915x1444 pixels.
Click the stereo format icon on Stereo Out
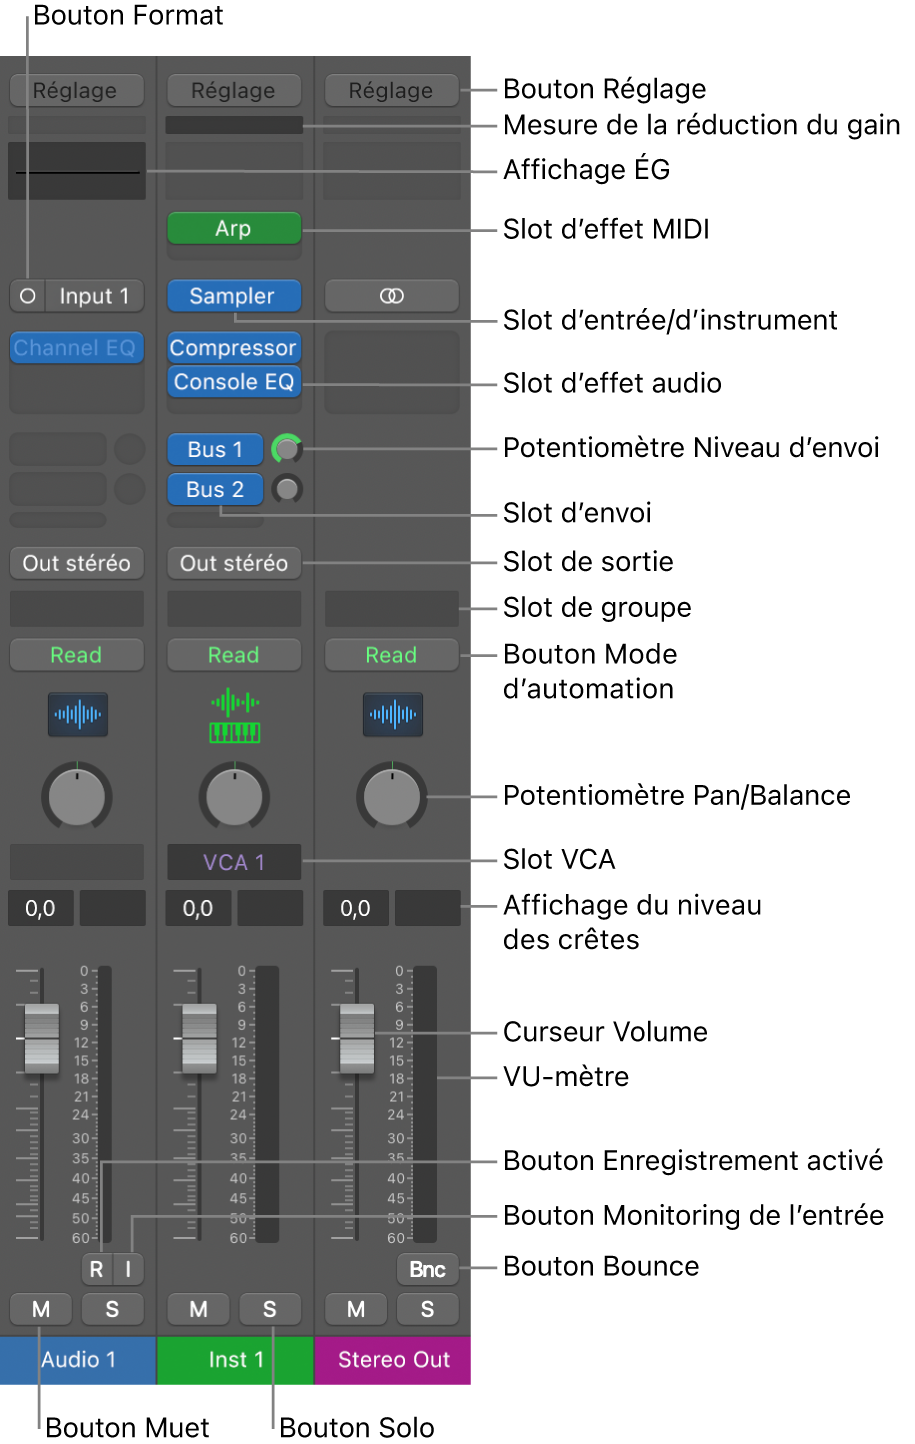[x=391, y=295]
